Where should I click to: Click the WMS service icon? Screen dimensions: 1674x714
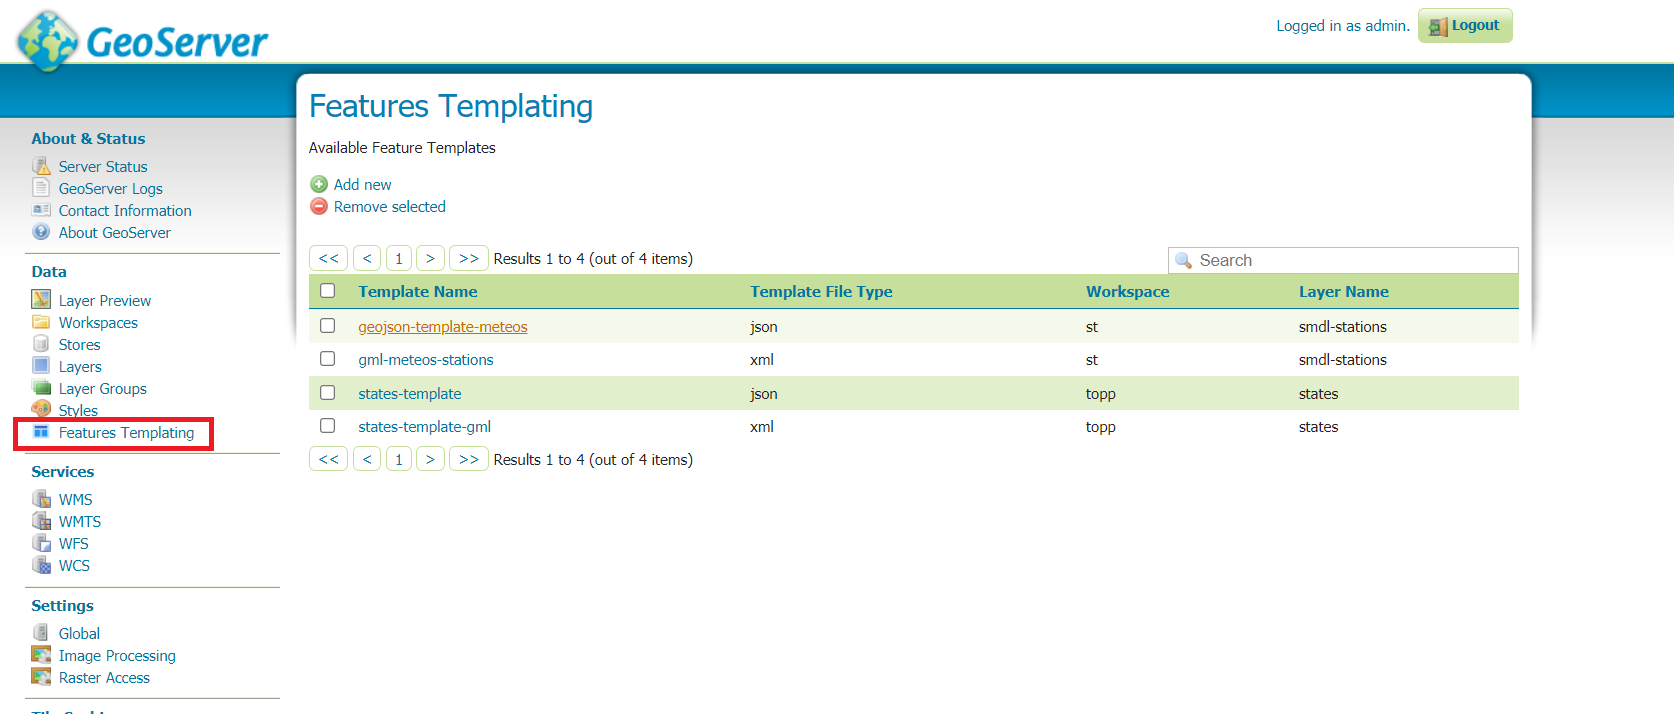(41, 499)
